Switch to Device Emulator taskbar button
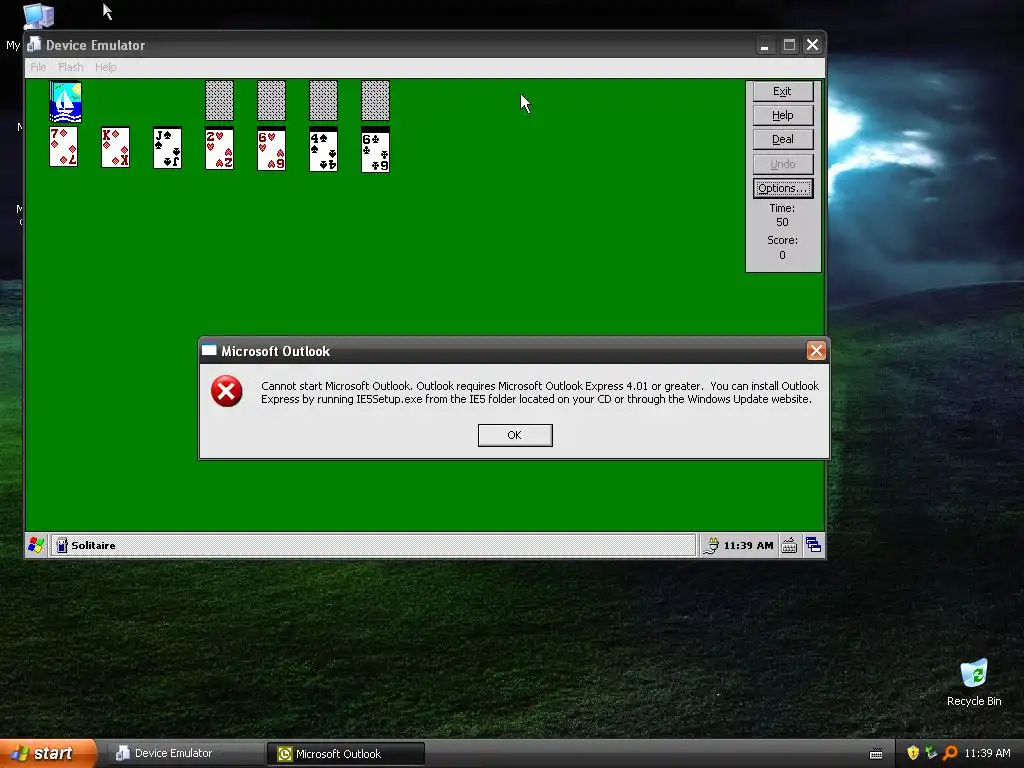 pos(186,753)
